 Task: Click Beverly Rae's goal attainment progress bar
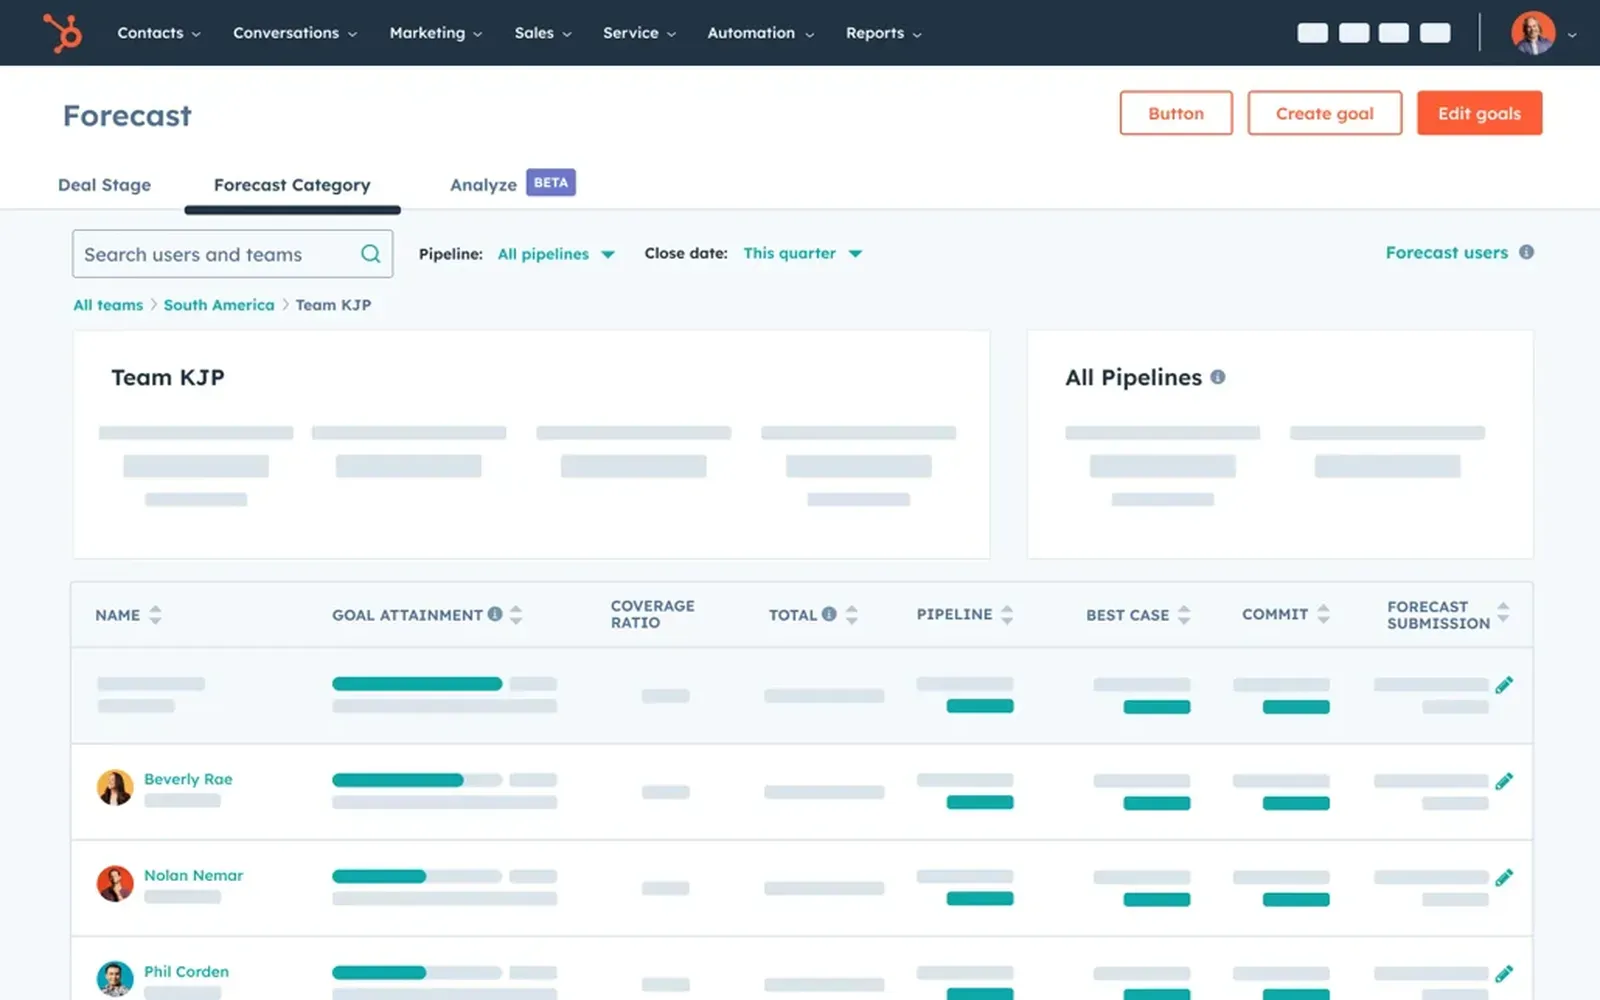[x=397, y=780]
